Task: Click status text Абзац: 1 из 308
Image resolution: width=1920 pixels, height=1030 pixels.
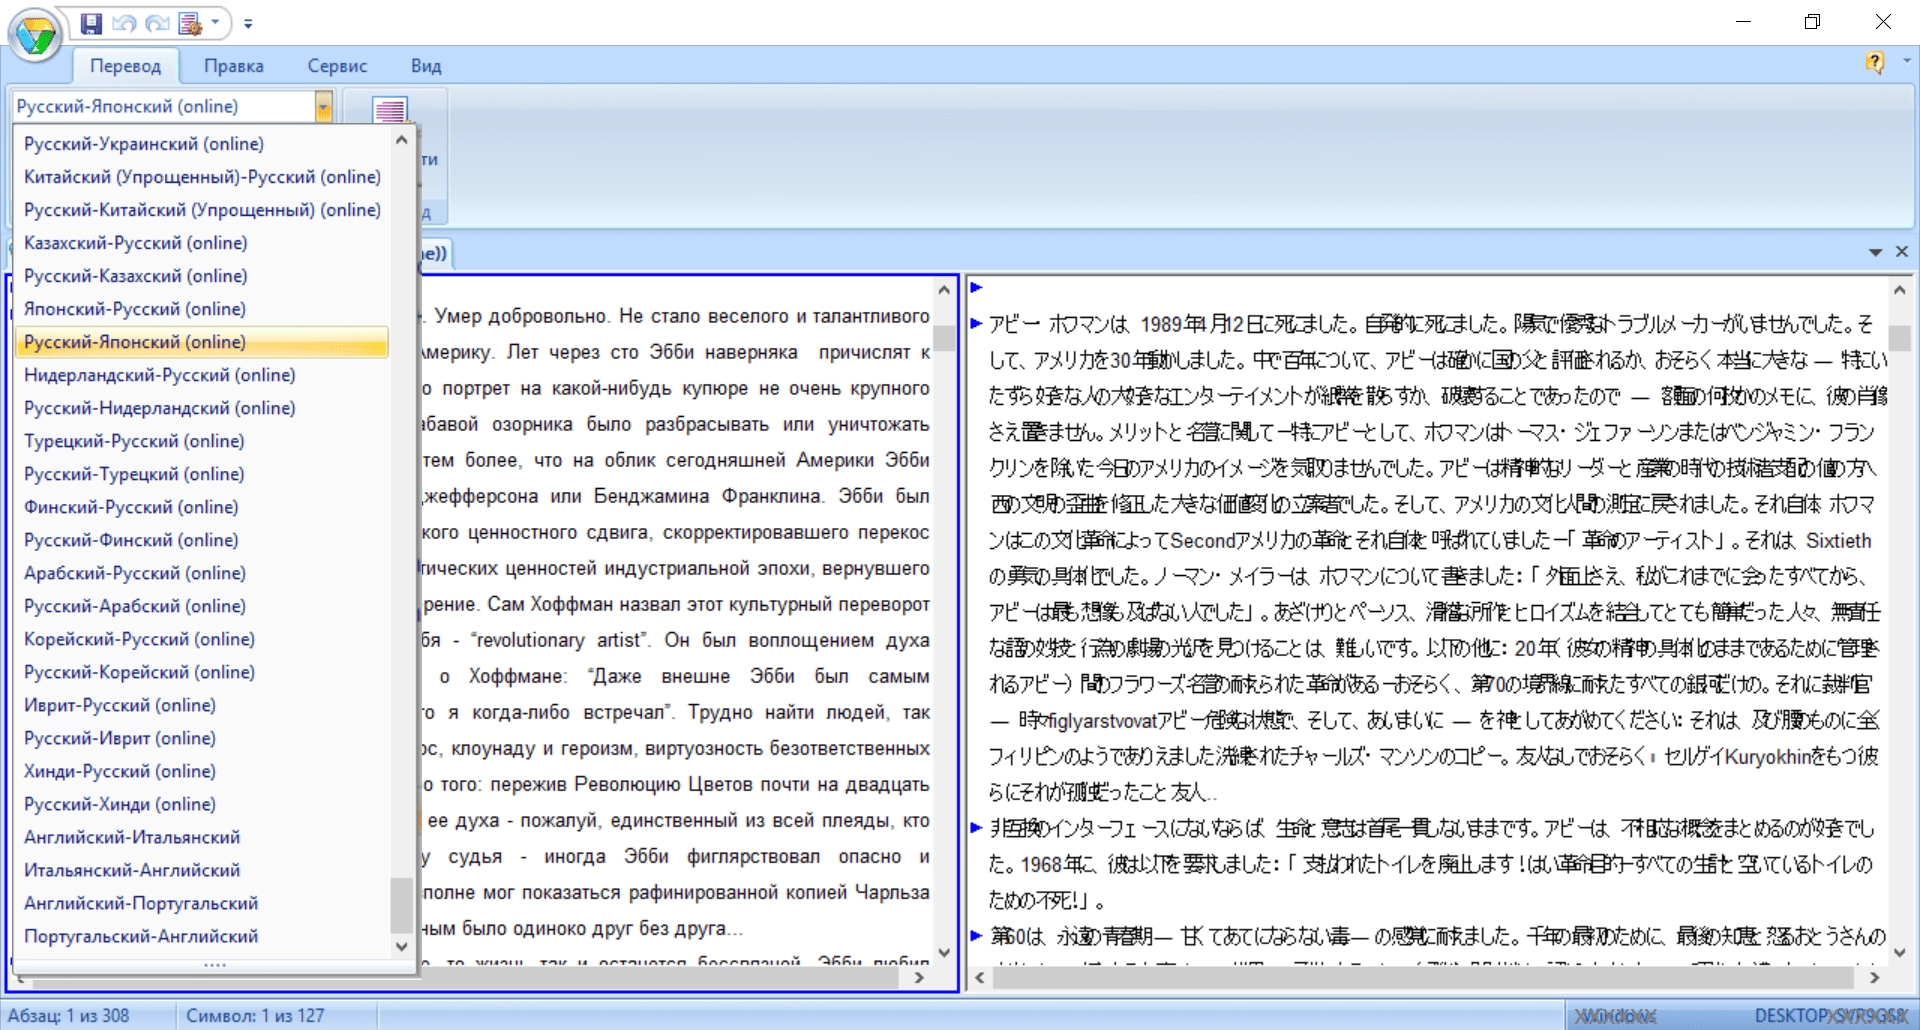Action: click(x=68, y=1015)
